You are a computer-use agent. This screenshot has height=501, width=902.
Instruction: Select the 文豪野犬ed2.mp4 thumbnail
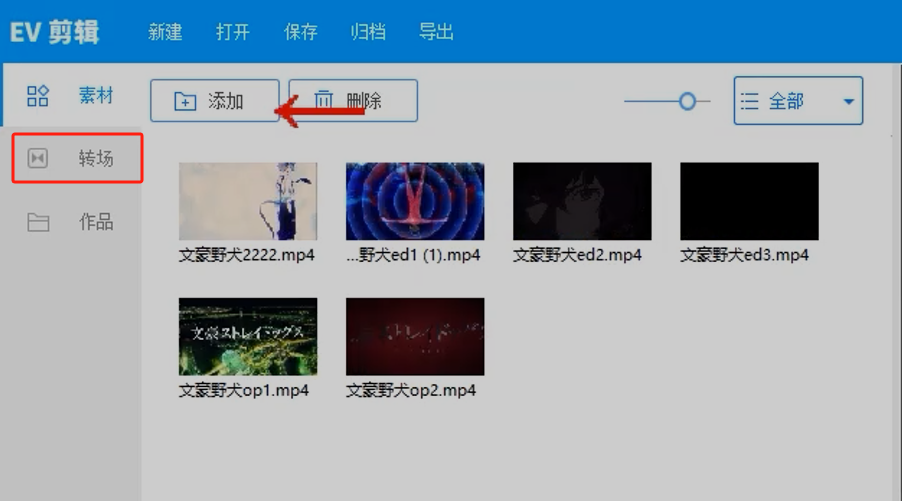coord(582,201)
